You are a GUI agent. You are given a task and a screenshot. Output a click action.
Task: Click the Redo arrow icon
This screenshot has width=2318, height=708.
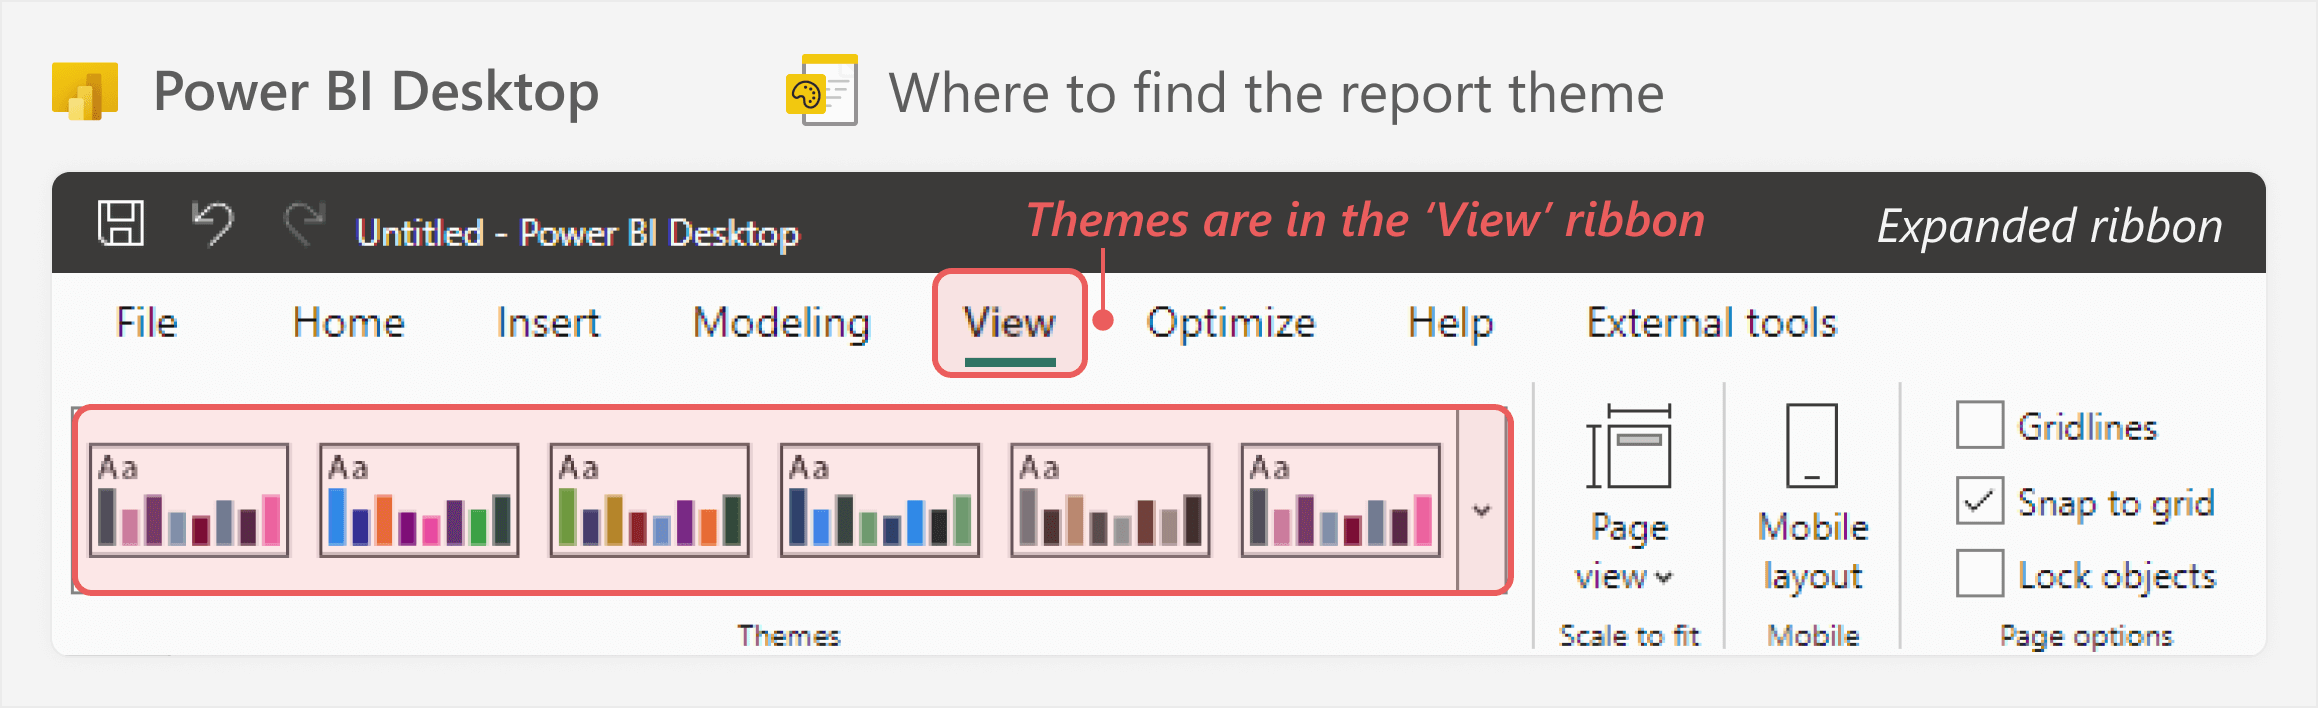[x=304, y=223]
